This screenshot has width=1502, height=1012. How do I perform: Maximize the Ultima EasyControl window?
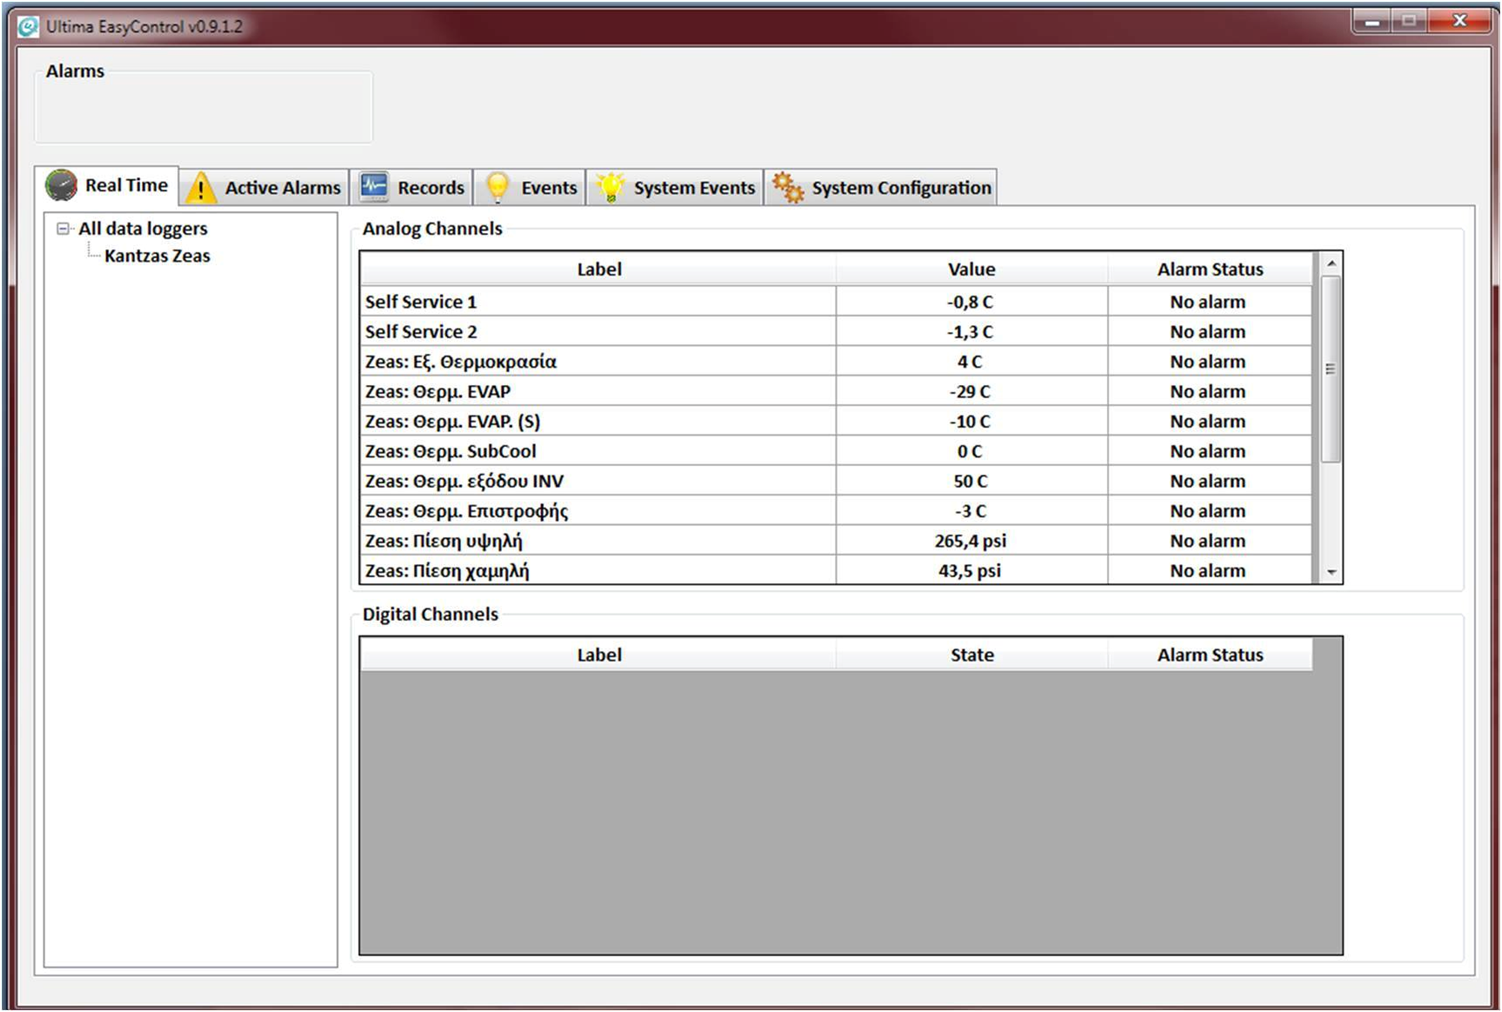click(1409, 21)
